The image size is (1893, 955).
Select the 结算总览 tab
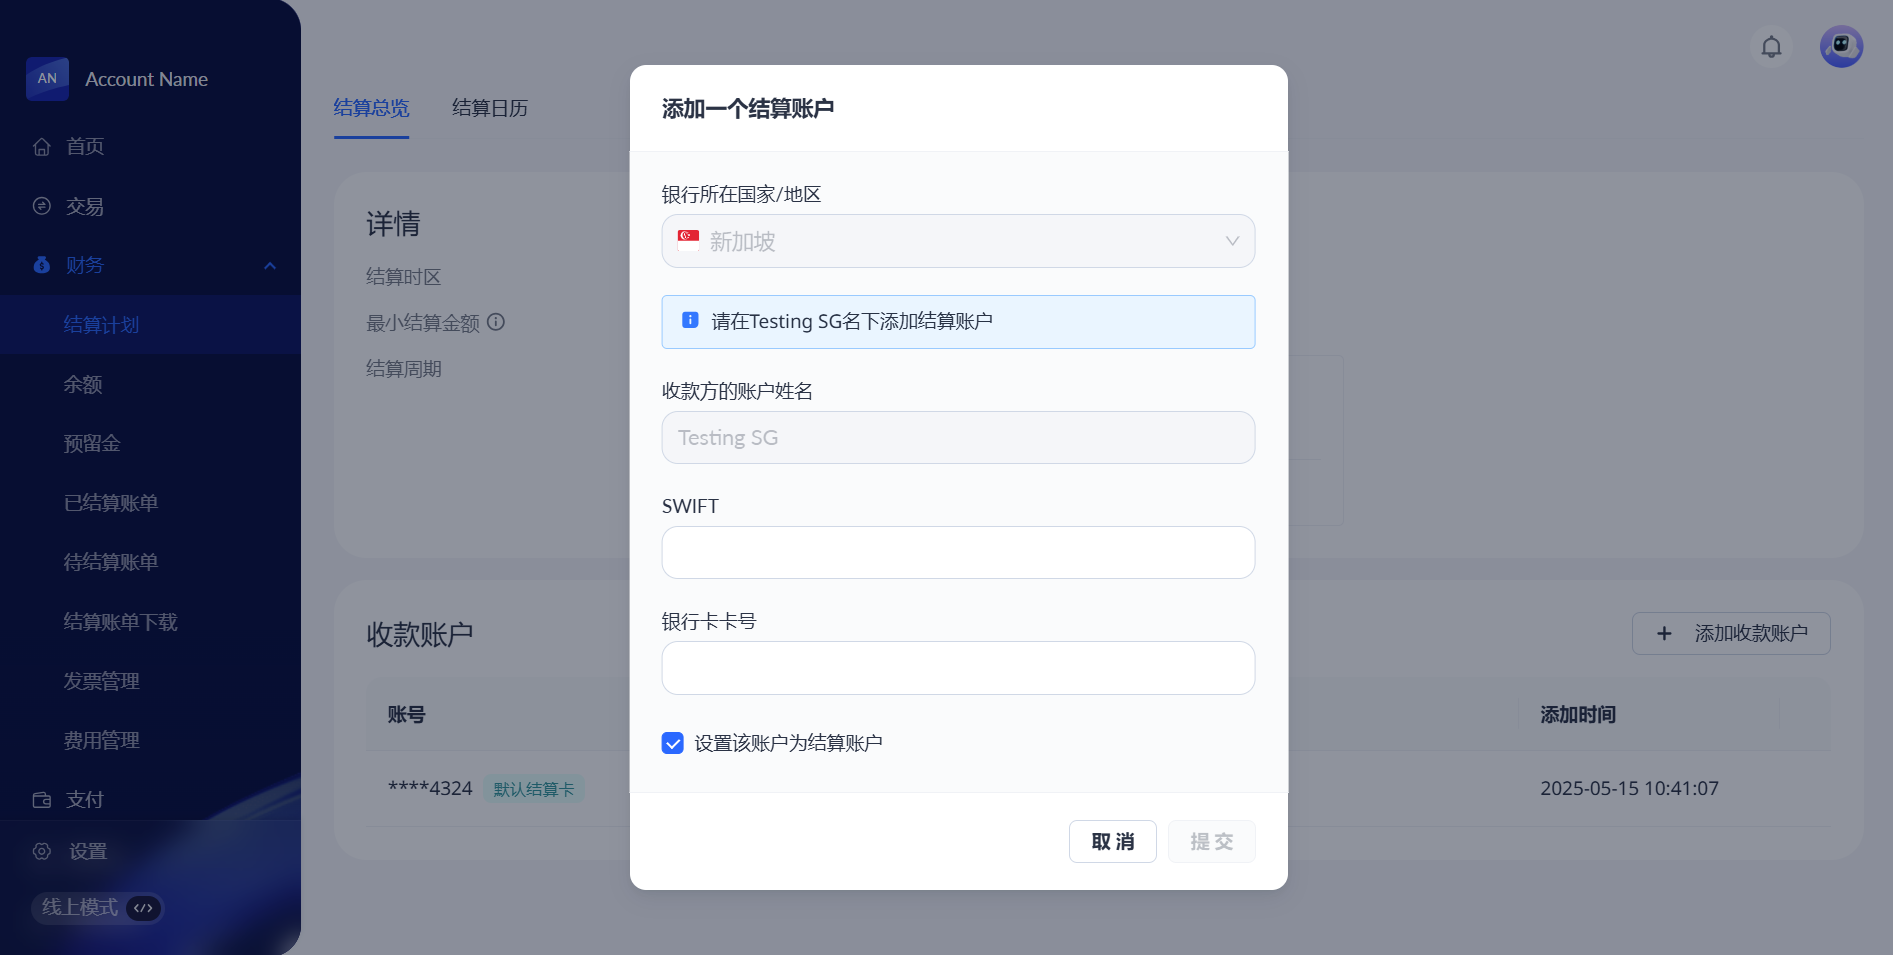tap(371, 108)
